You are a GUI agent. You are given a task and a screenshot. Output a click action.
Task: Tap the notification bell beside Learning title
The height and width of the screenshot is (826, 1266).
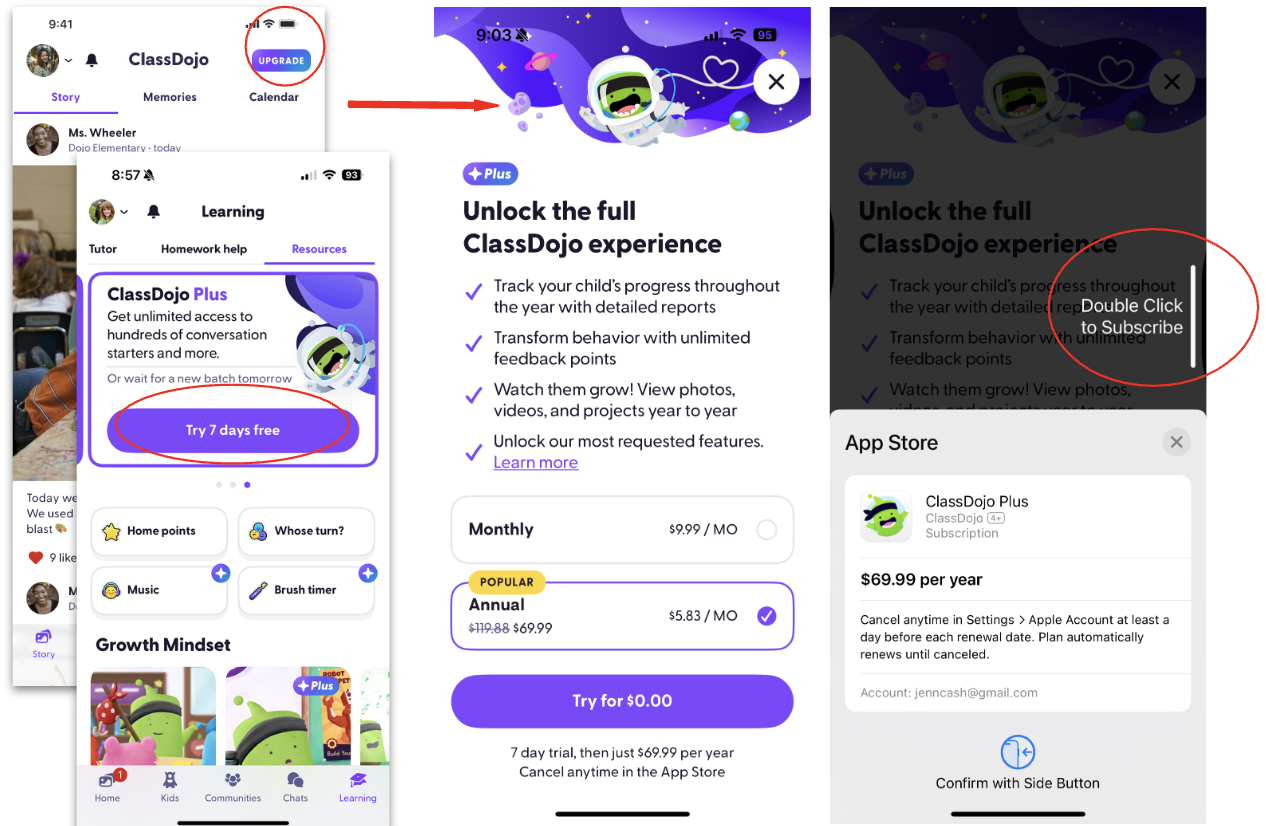(x=153, y=212)
